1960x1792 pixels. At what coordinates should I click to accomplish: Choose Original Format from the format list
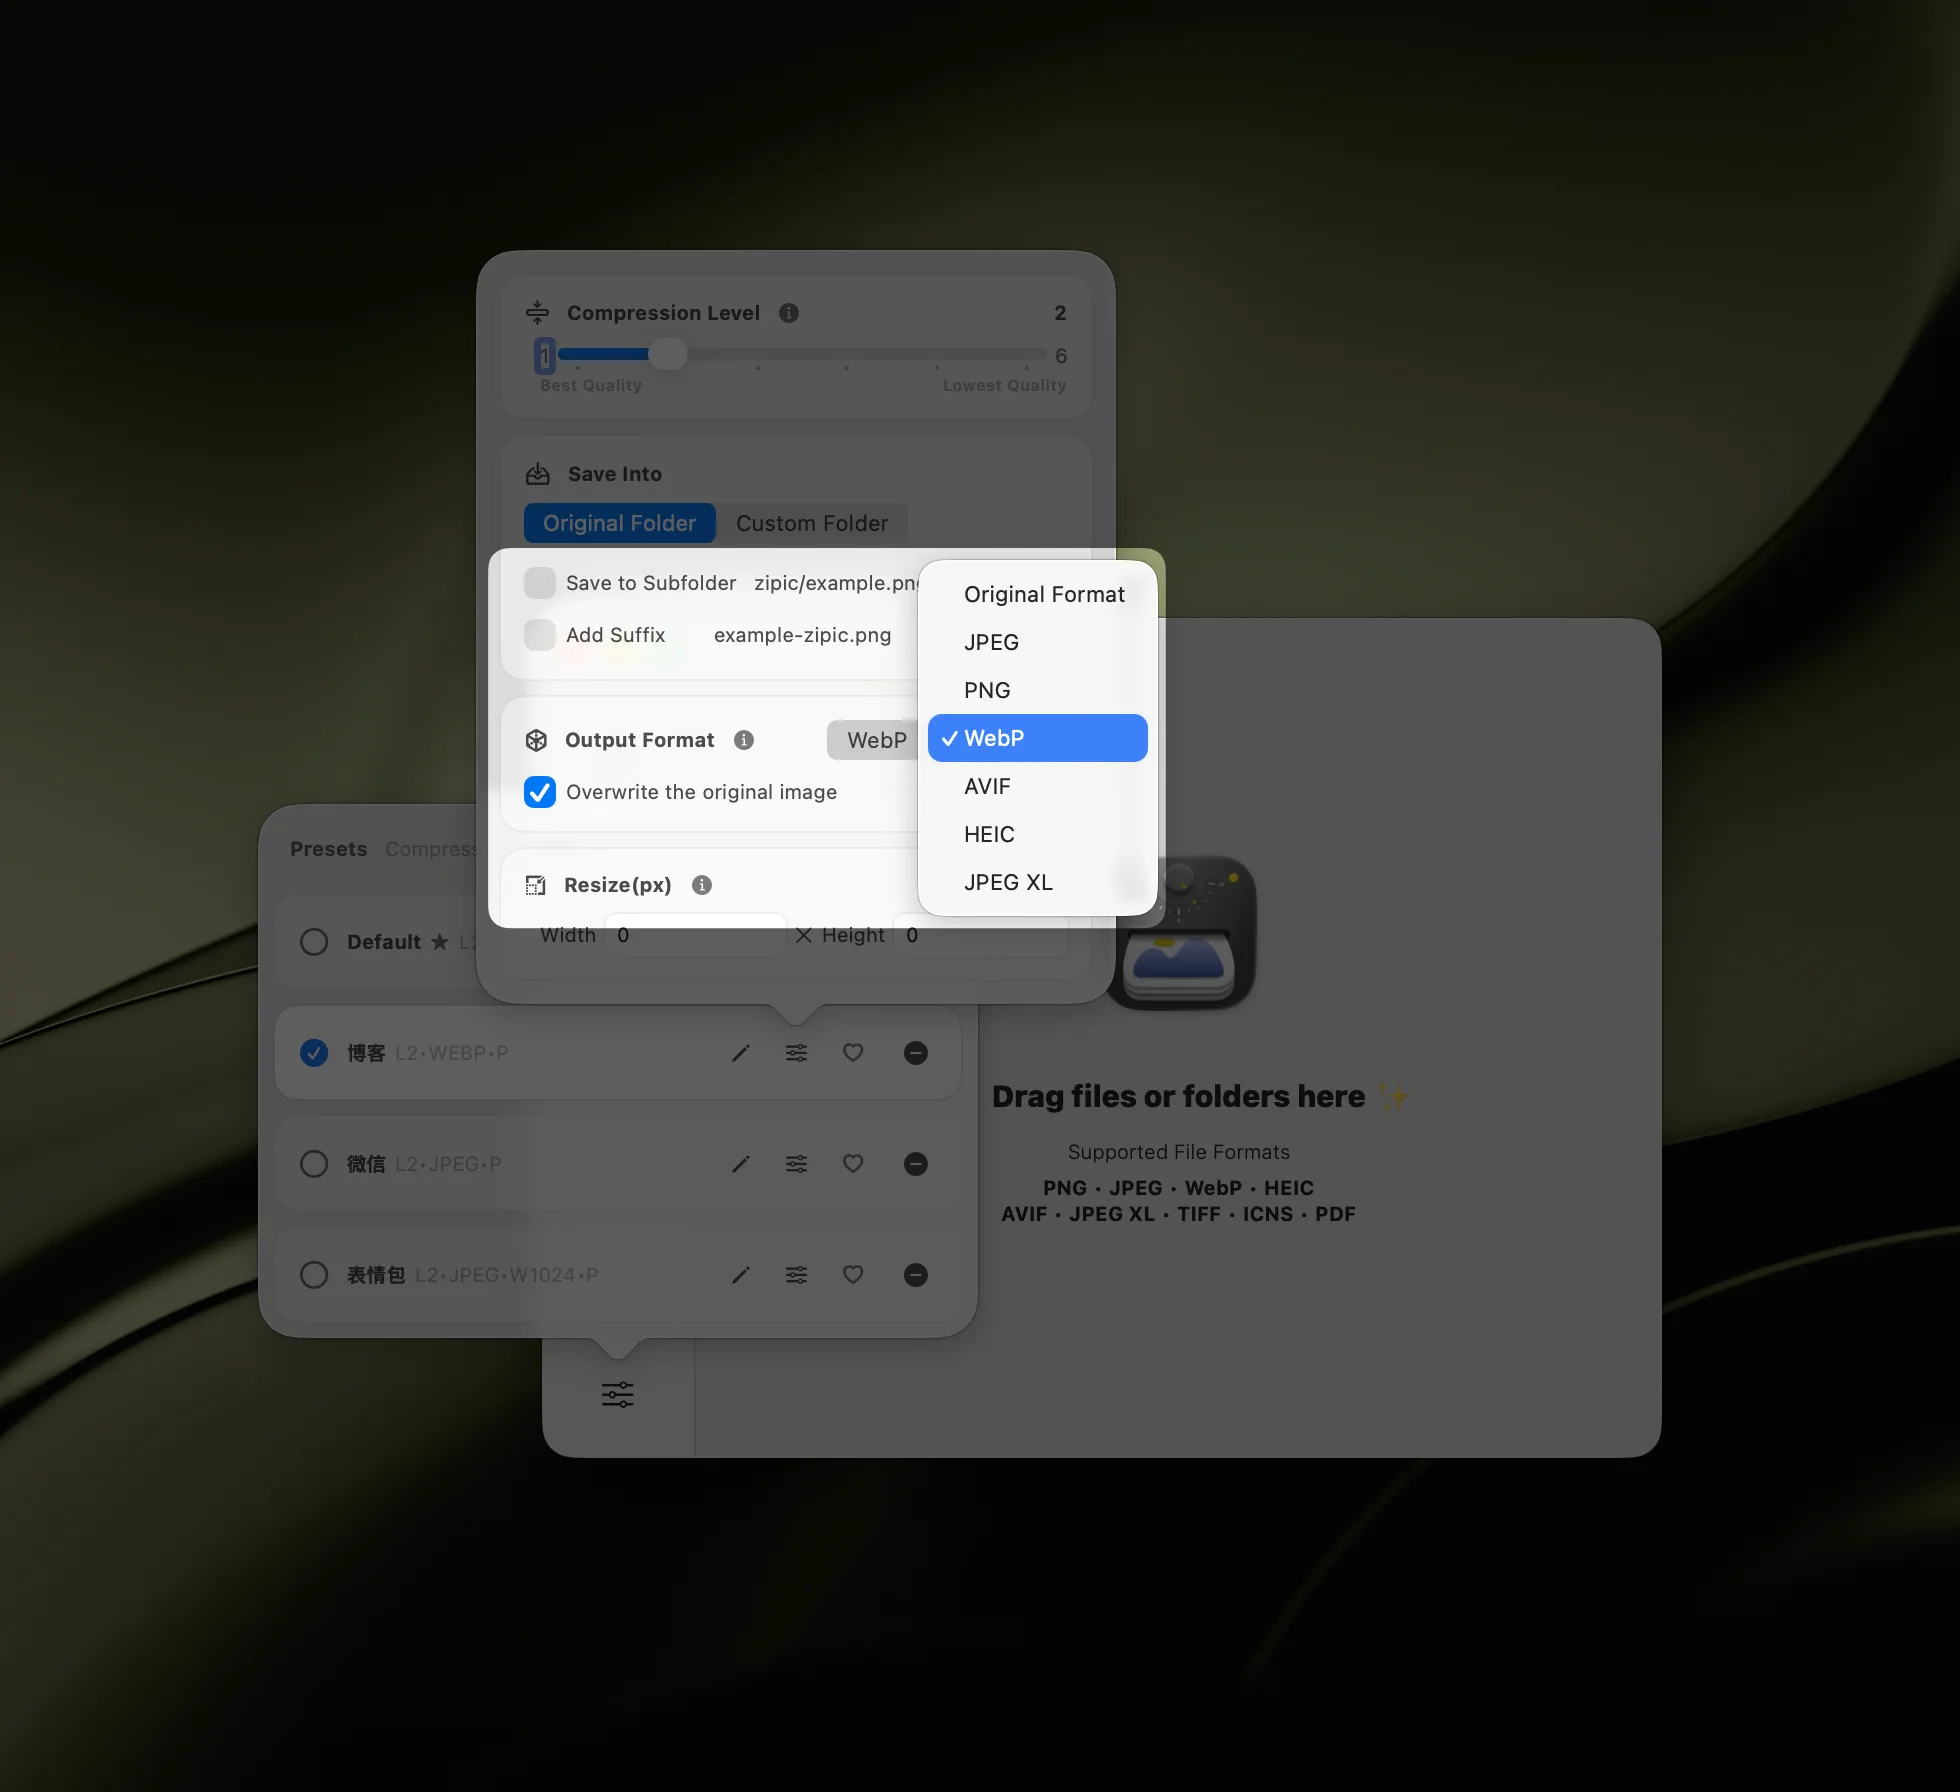(x=1043, y=593)
